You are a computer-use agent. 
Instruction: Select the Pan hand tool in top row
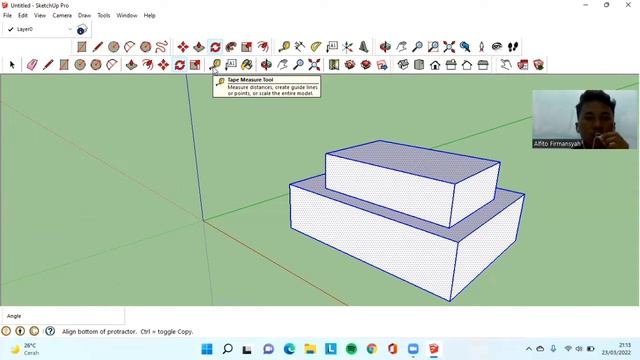pyautogui.click(x=401, y=47)
